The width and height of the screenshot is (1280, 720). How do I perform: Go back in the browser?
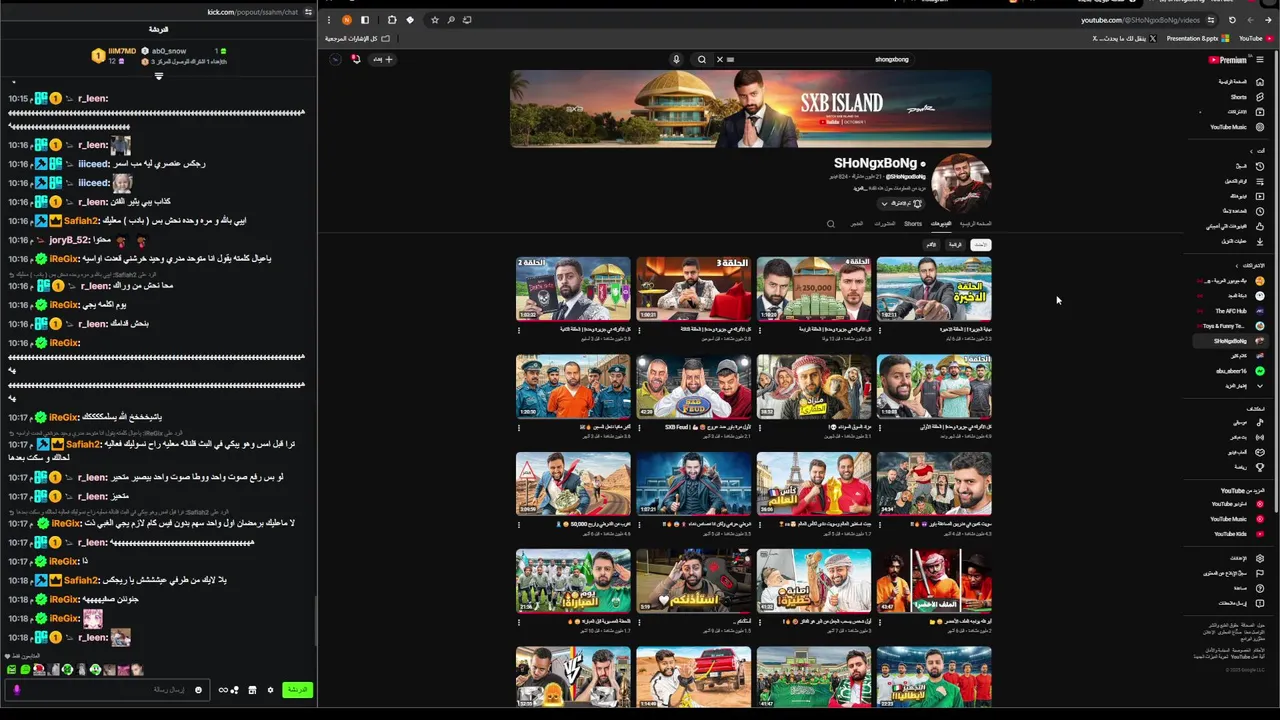tap(1267, 20)
